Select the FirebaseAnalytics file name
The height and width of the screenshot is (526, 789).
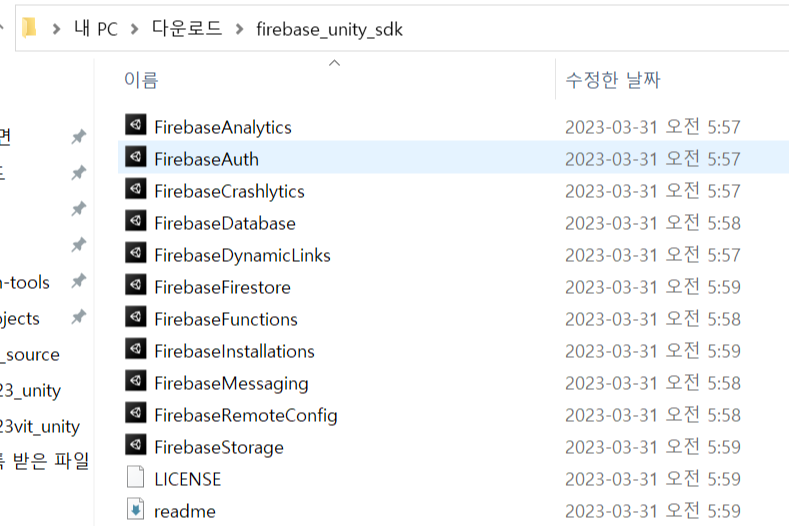(x=223, y=127)
